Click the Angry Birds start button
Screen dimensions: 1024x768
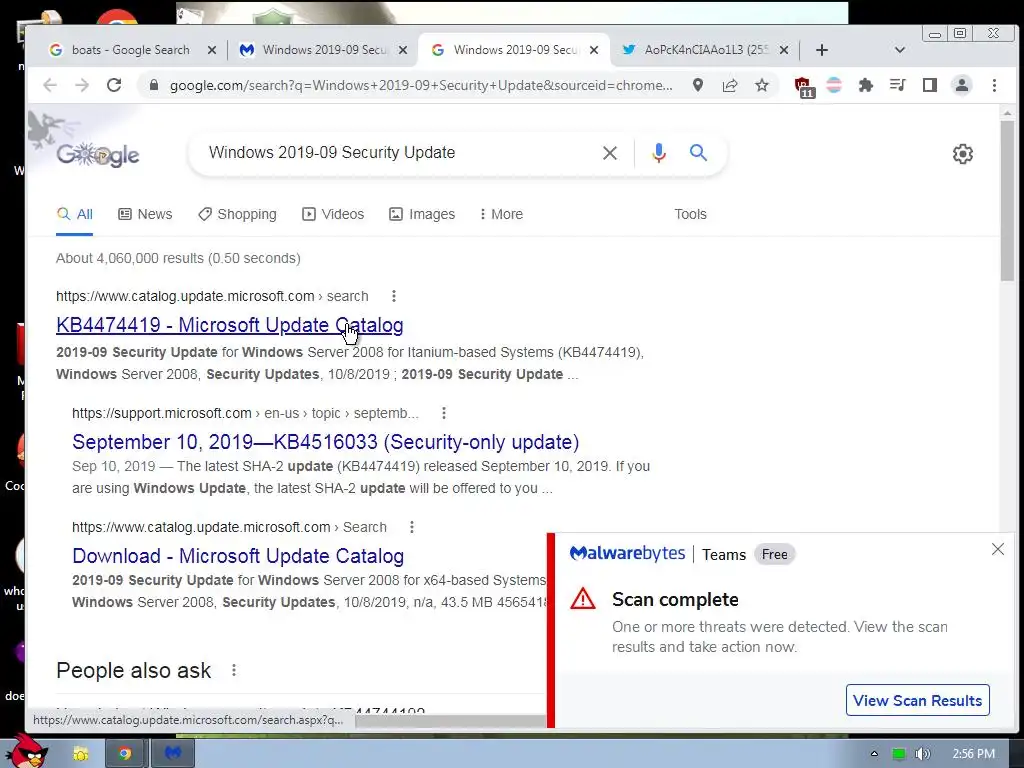(x=26, y=750)
